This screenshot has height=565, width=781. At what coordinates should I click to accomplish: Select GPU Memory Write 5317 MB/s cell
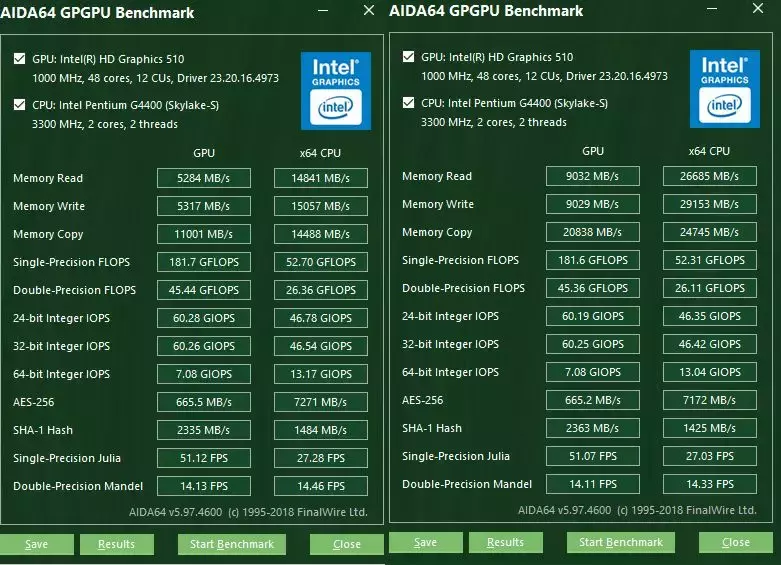point(204,206)
